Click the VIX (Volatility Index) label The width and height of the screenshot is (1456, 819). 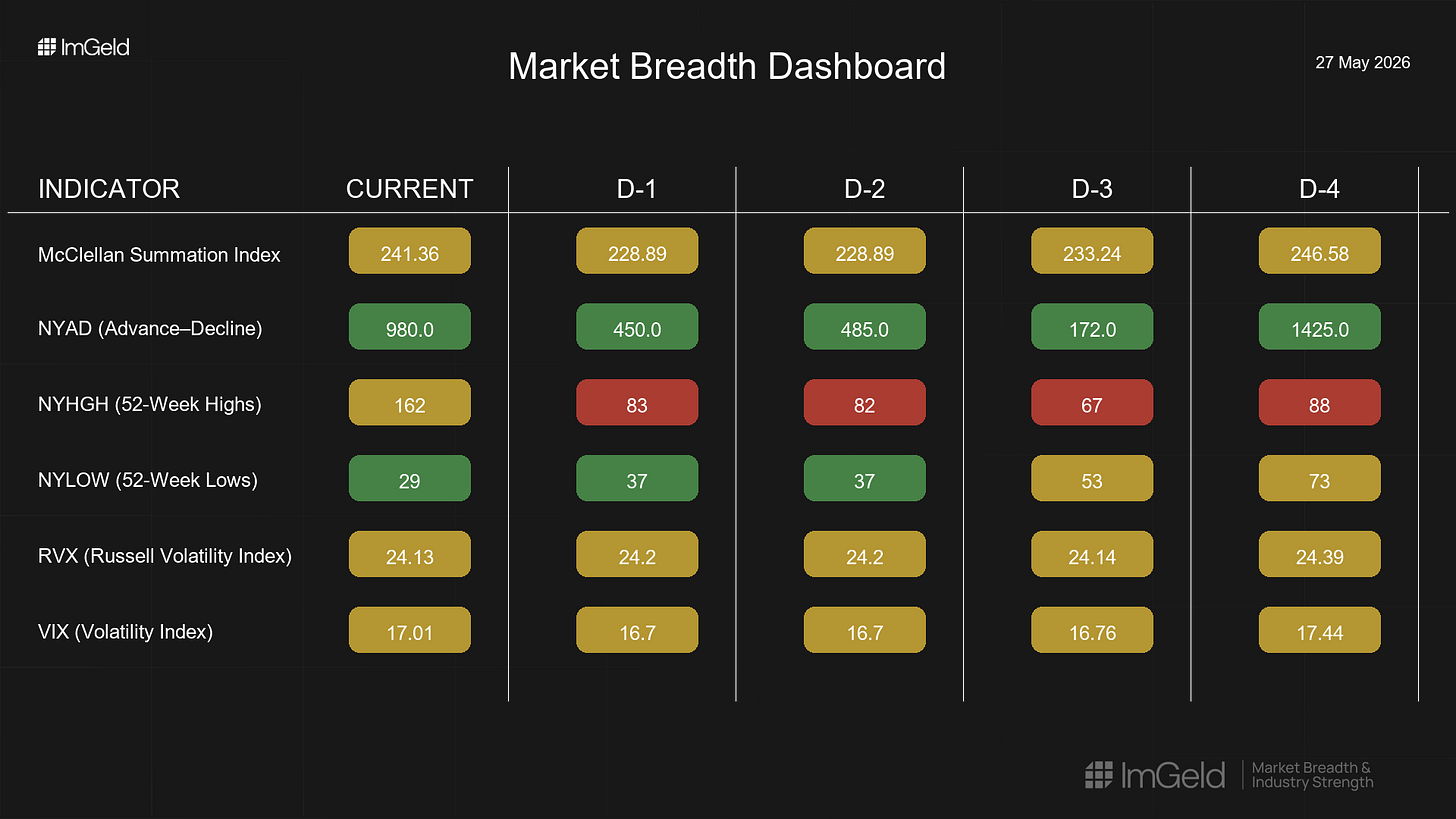pyautogui.click(x=125, y=631)
